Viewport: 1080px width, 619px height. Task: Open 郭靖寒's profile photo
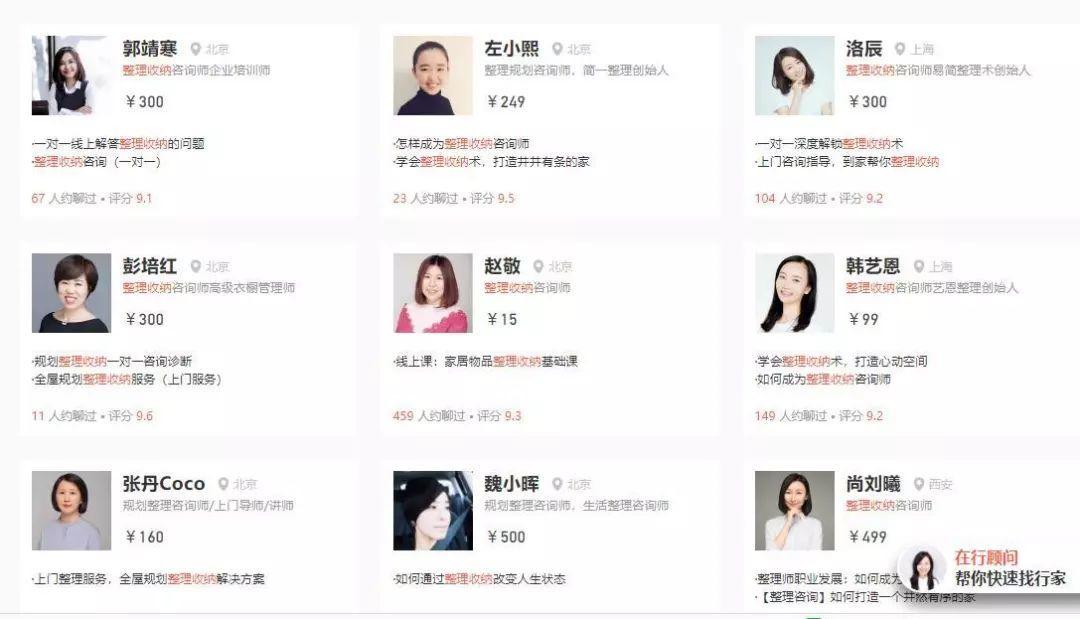[x=71, y=75]
